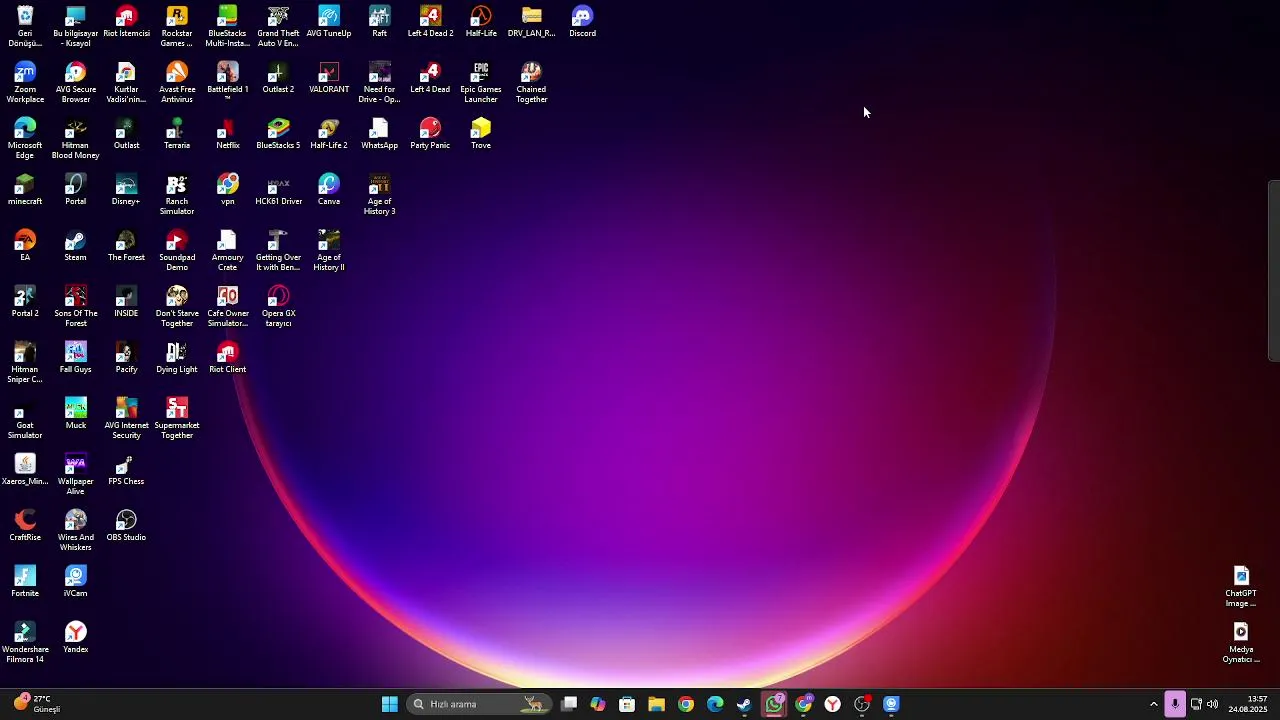Click the Hızlı arama search box

pyautogui.click(x=479, y=704)
